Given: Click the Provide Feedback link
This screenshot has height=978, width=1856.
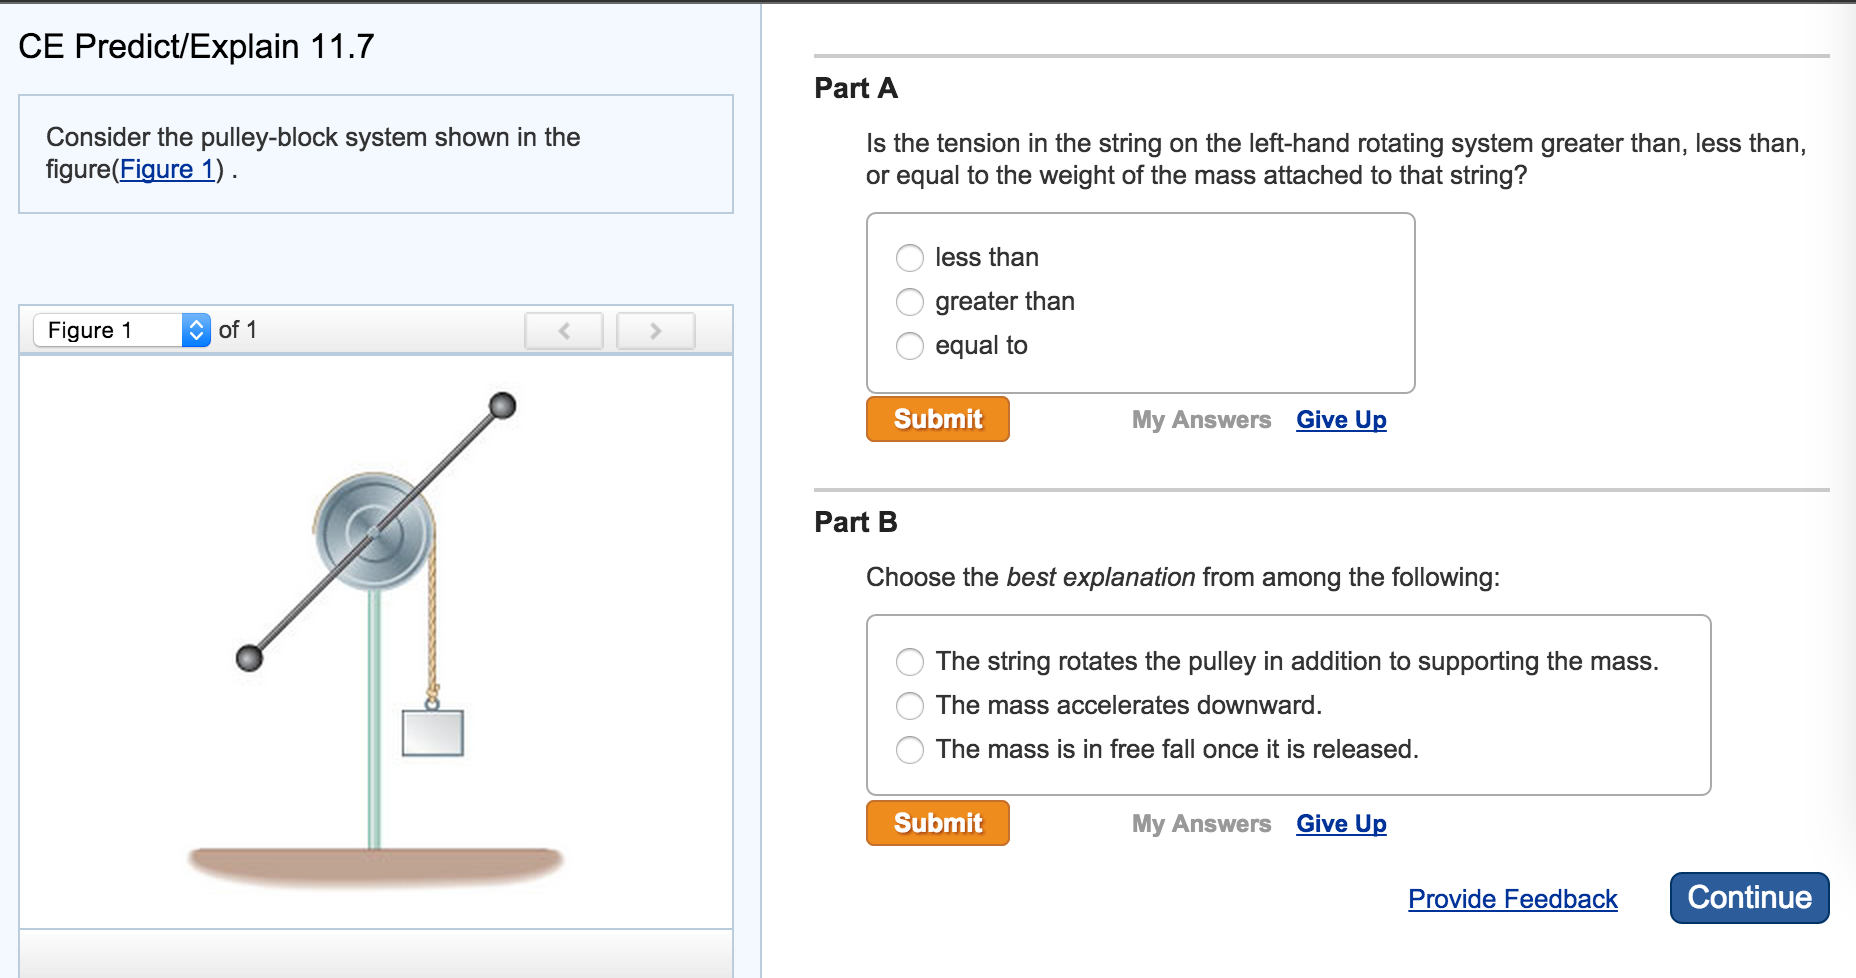Looking at the screenshot, I should click(1512, 899).
